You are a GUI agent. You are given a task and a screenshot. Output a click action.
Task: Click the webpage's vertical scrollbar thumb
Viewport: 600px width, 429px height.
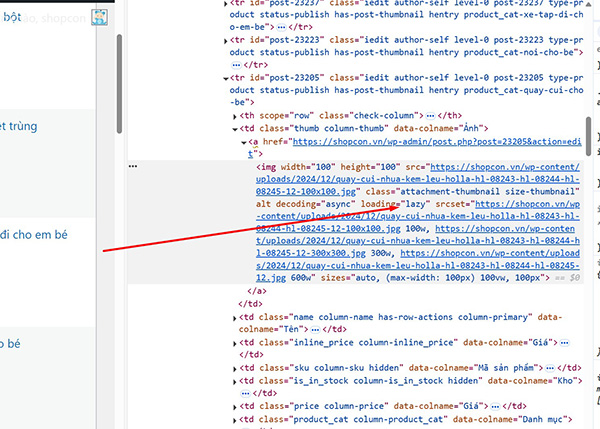click(119, 84)
